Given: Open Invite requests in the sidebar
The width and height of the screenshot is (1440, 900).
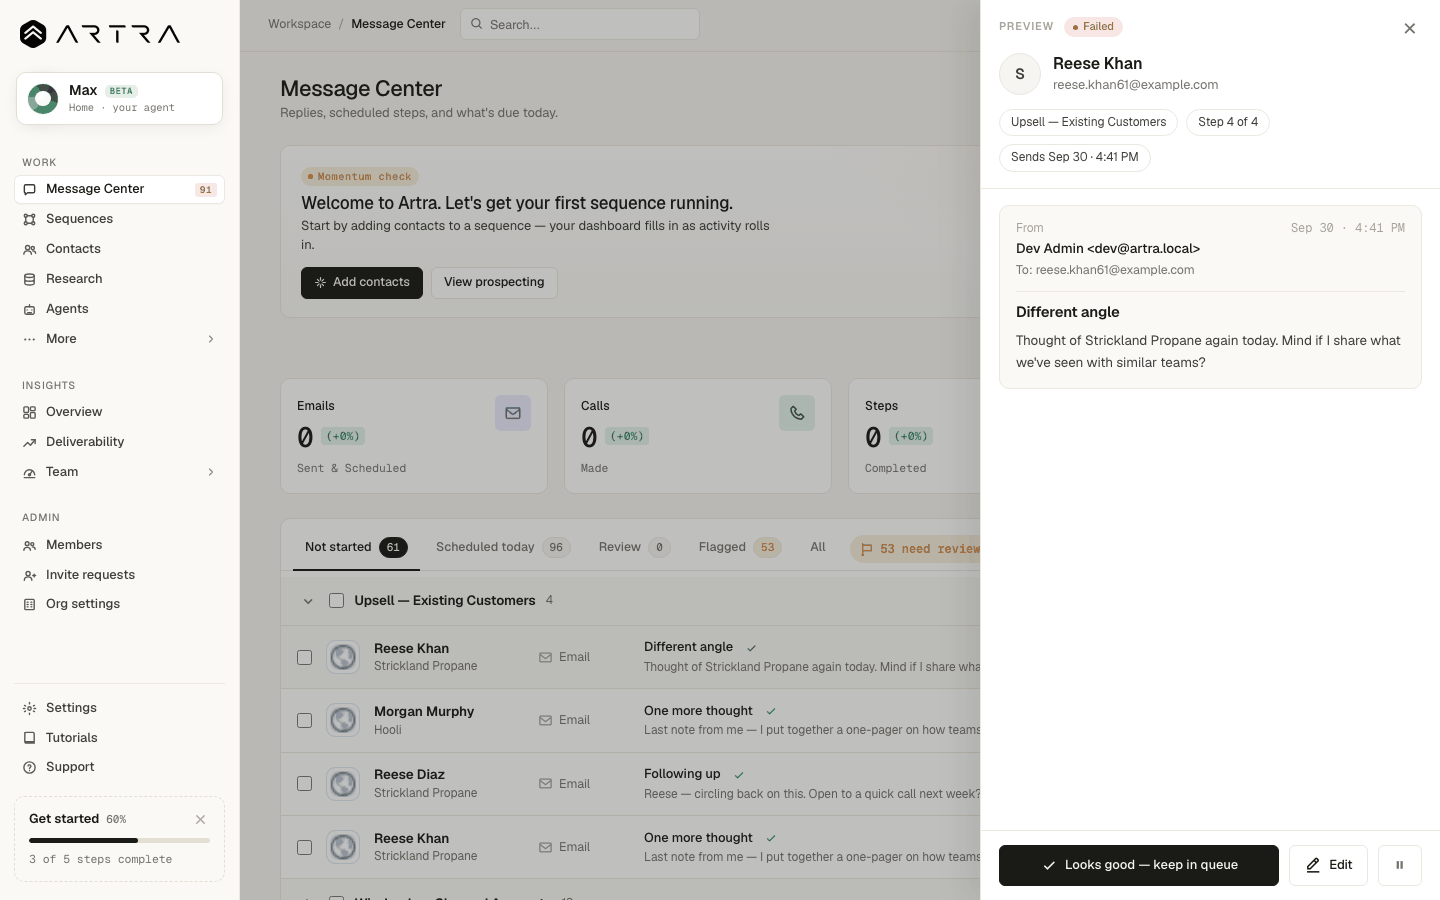Looking at the screenshot, I should [x=119, y=575].
